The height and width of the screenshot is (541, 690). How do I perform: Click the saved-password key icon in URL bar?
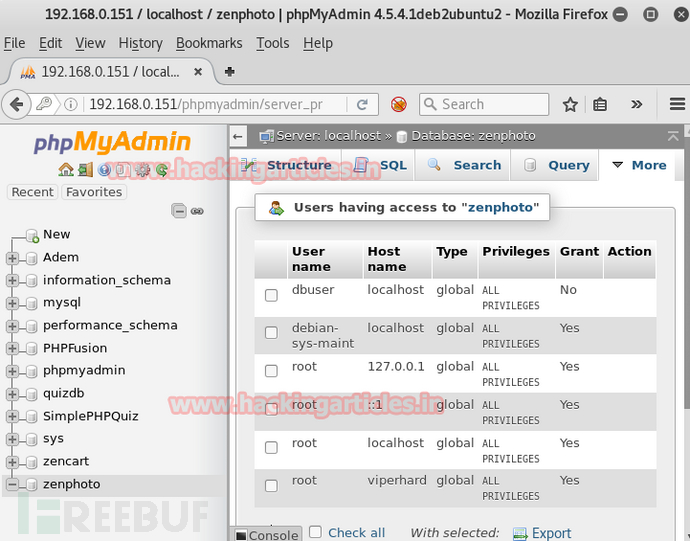[x=44, y=104]
